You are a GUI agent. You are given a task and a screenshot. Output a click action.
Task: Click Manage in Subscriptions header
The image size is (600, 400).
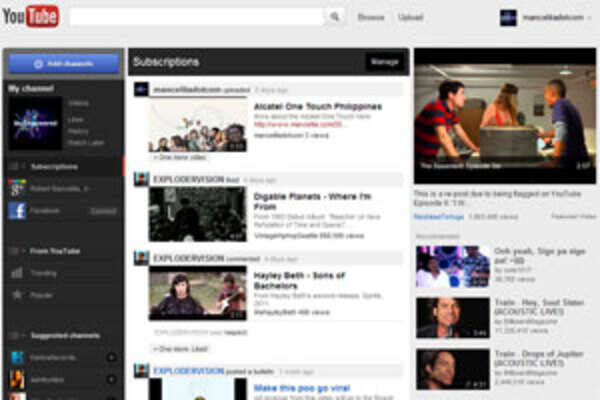tap(385, 62)
